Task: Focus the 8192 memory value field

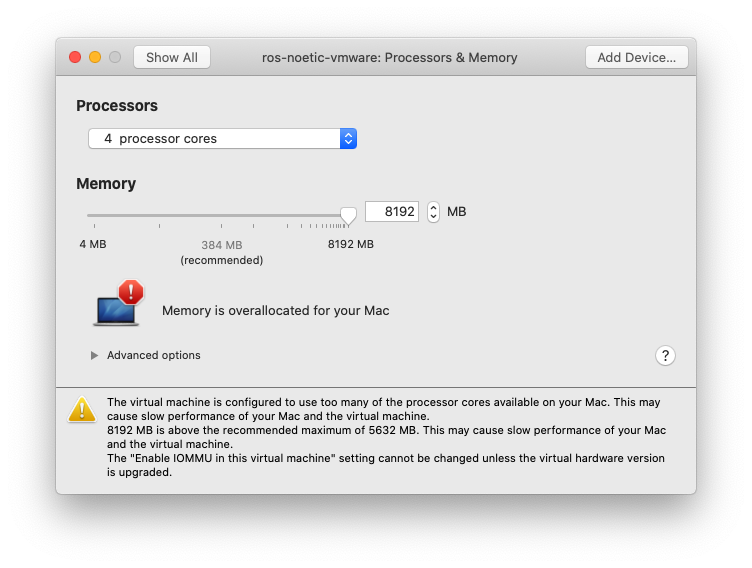Action: 392,212
